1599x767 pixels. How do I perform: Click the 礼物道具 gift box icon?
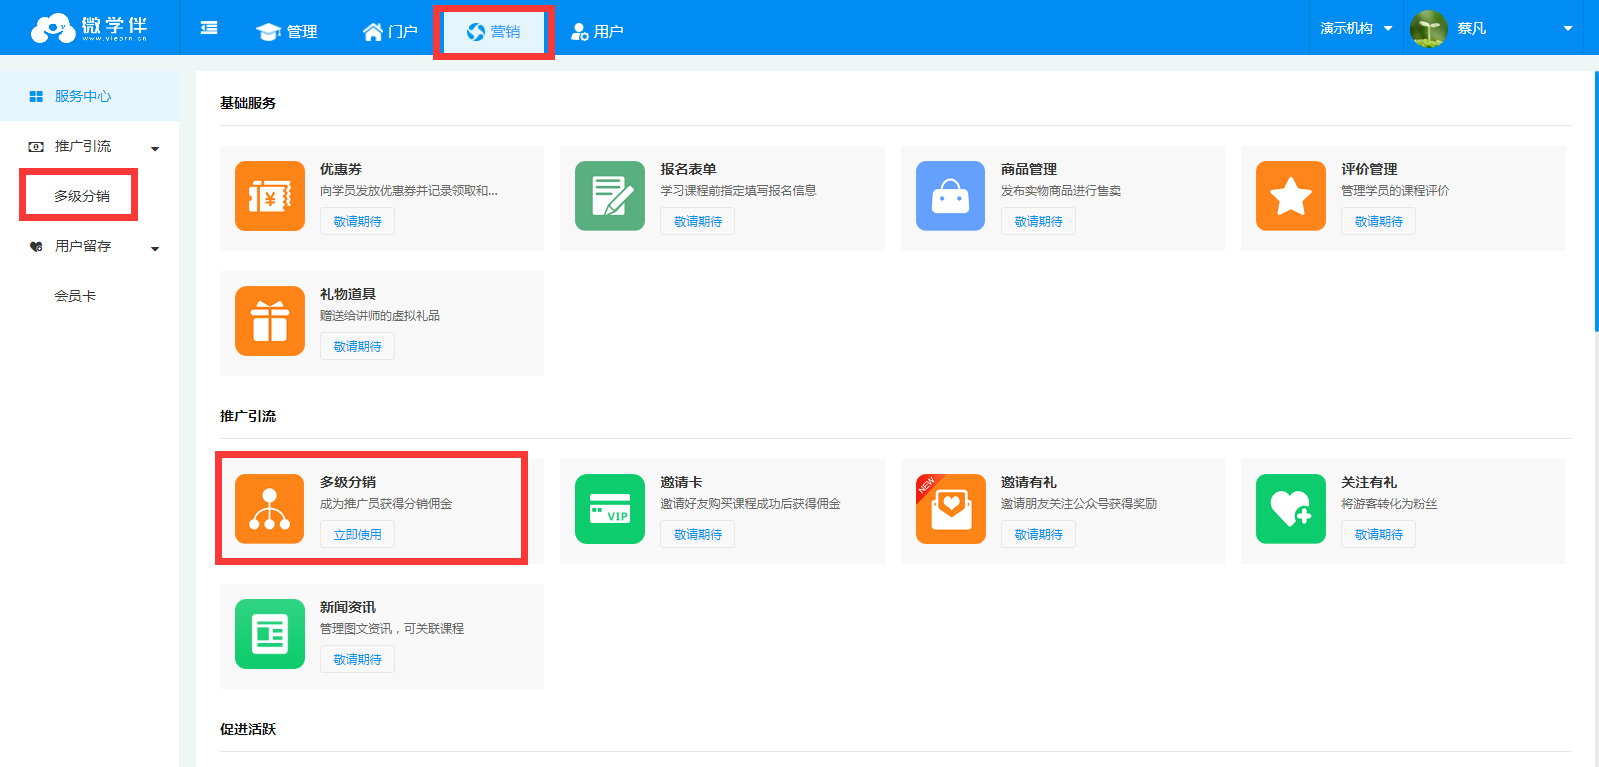269,321
